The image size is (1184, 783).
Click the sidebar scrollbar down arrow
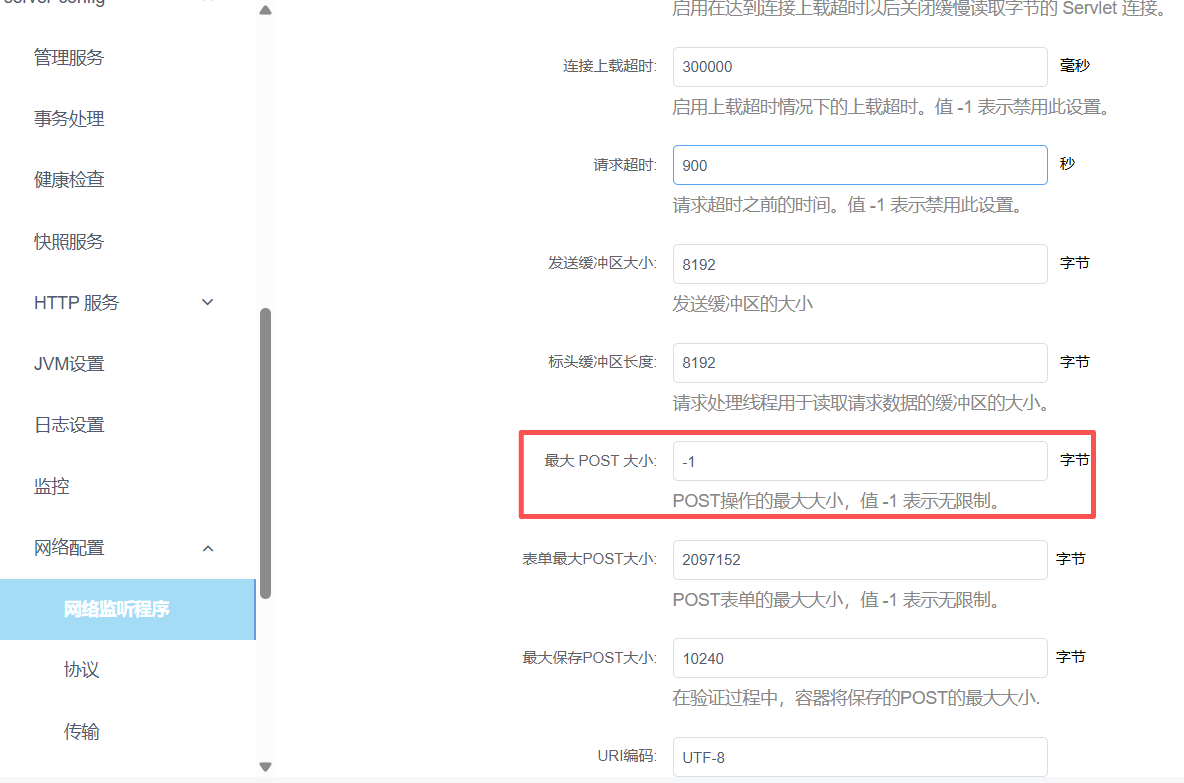coord(265,767)
